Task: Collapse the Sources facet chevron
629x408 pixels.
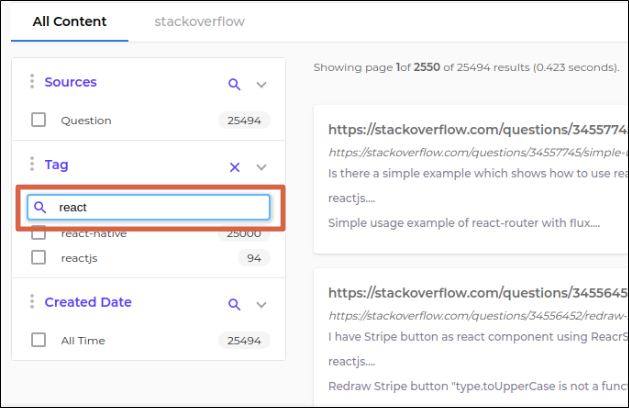Action: (262, 85)
